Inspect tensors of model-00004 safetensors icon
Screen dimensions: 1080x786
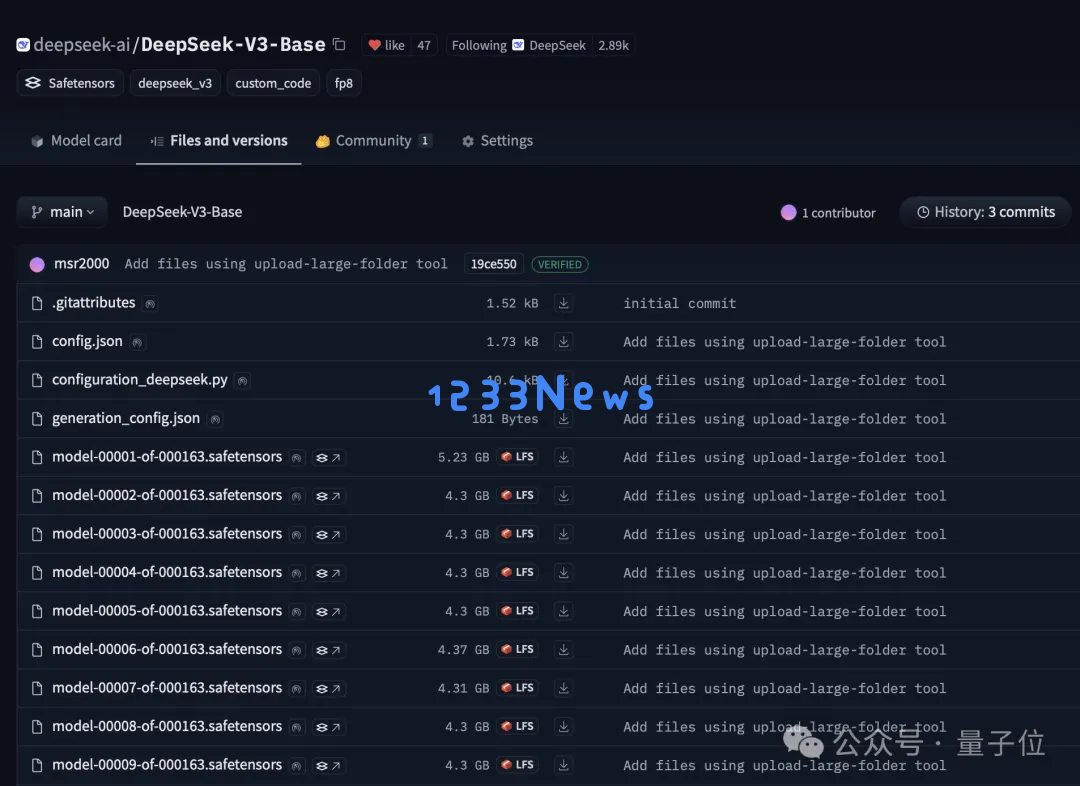pyautogui.click(x=329, y=573)
